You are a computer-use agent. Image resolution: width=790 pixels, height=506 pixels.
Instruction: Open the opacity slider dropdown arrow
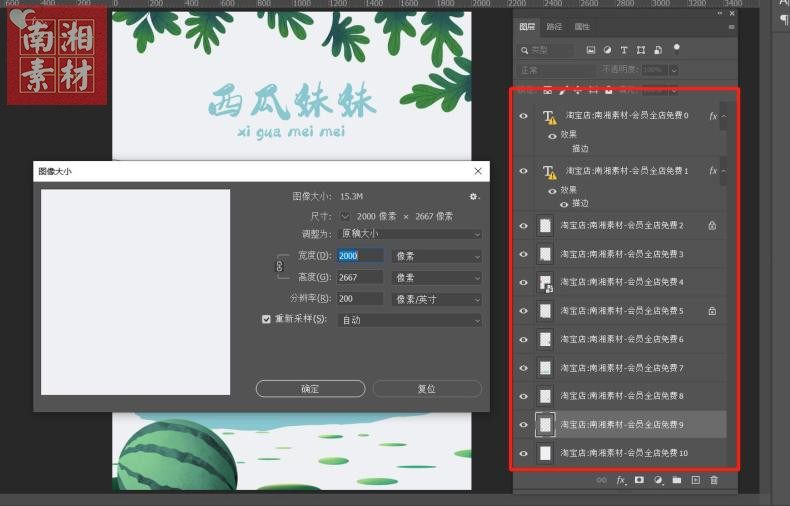coord(674,70)
